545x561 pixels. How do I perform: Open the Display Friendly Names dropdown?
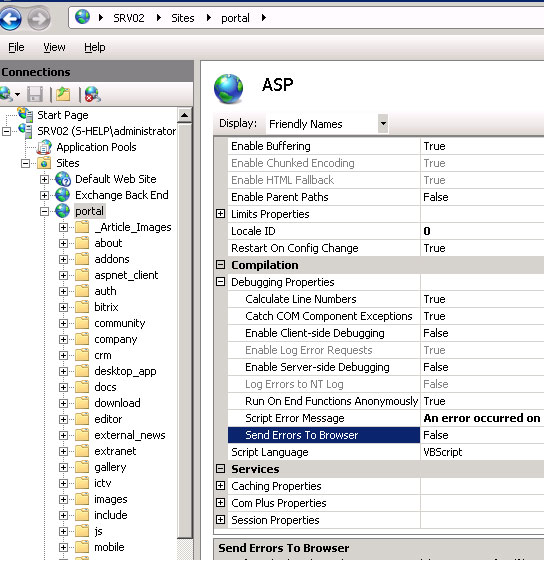click(x=383, y=124)
